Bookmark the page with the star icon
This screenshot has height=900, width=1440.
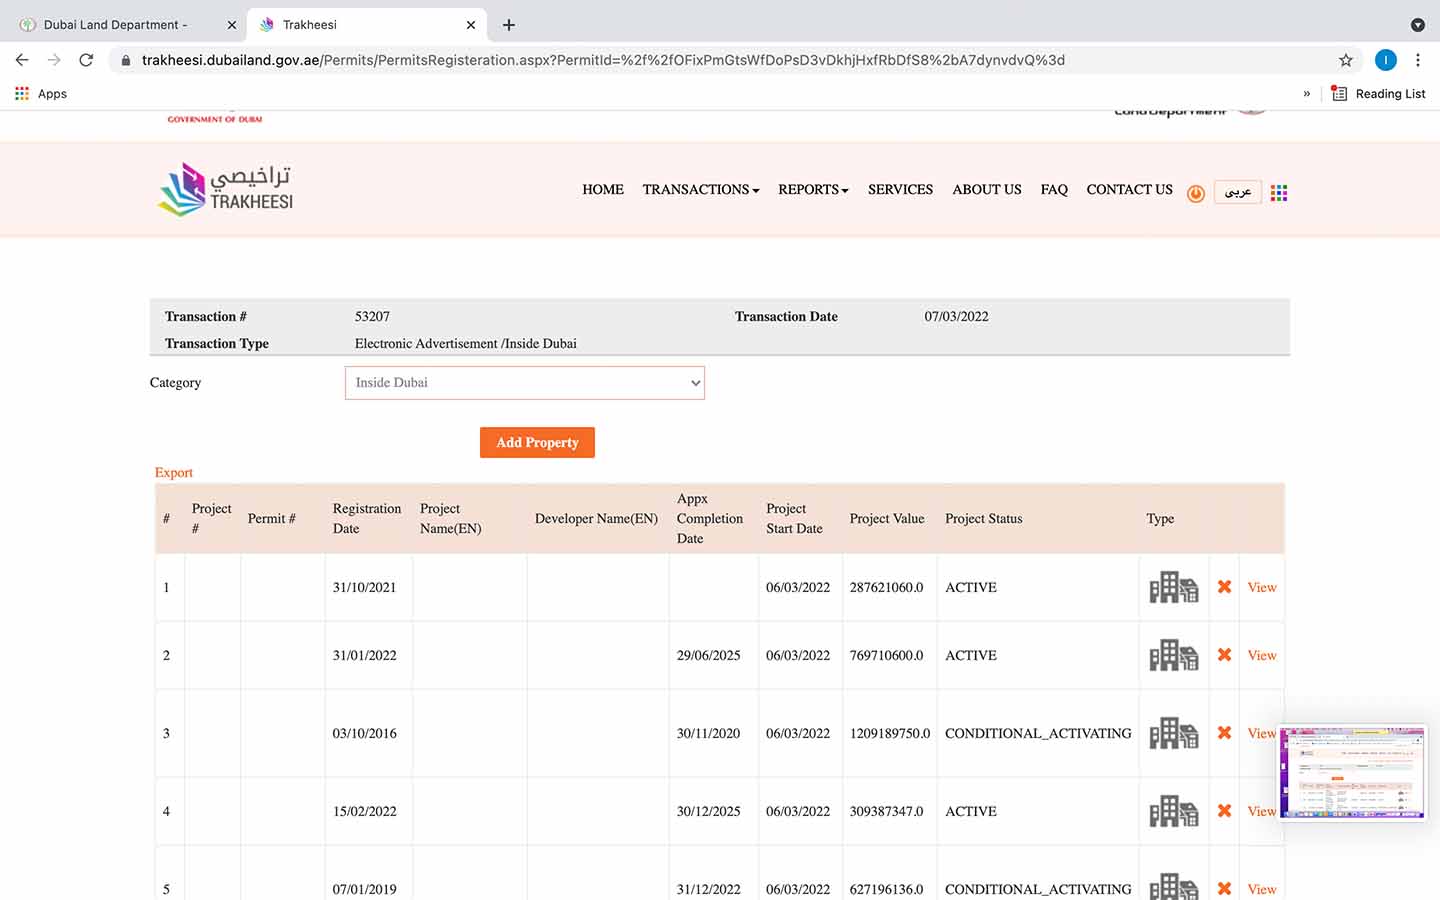coord(1345,60)
